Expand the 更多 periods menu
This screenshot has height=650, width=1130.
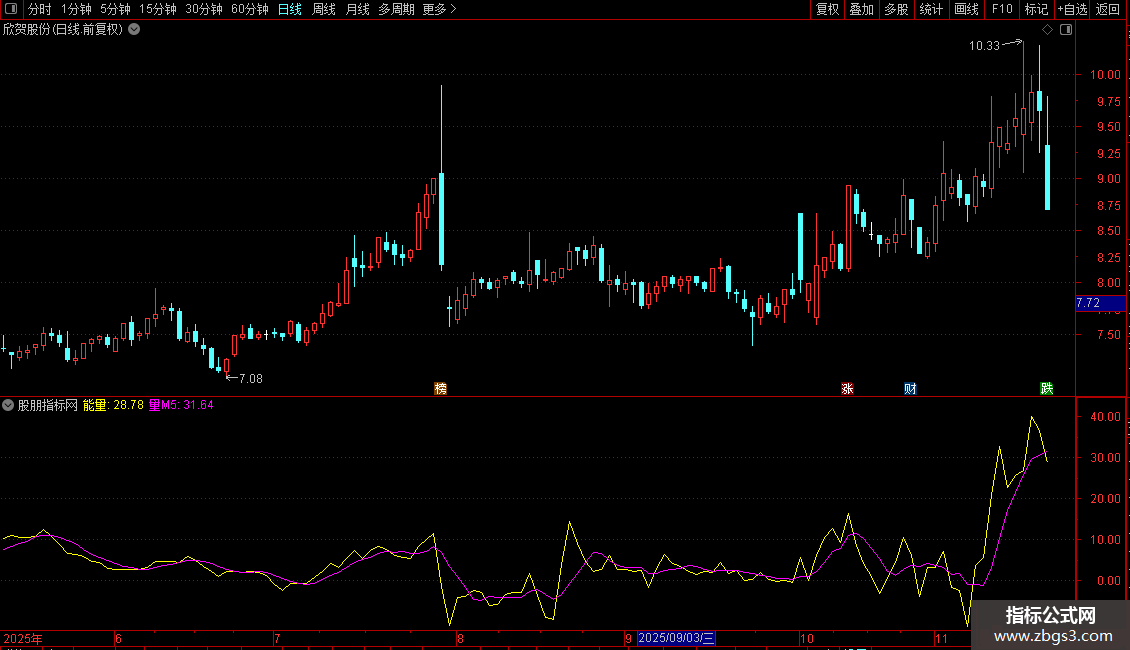pyautogui.click(x=440, y=9)
